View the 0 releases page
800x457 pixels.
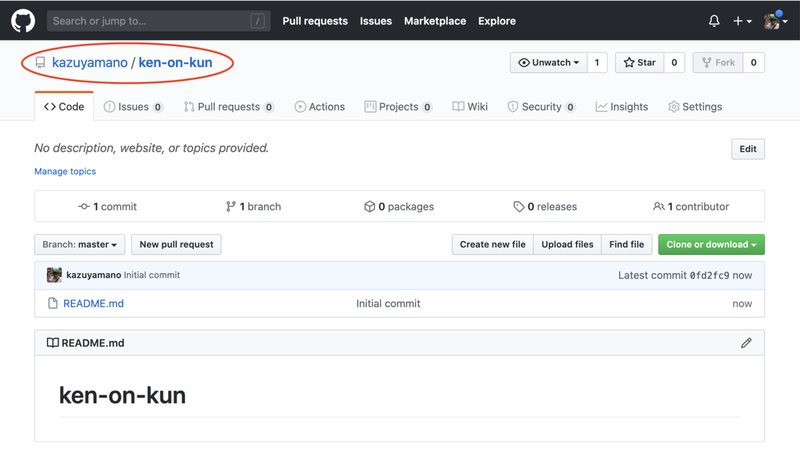545,207
